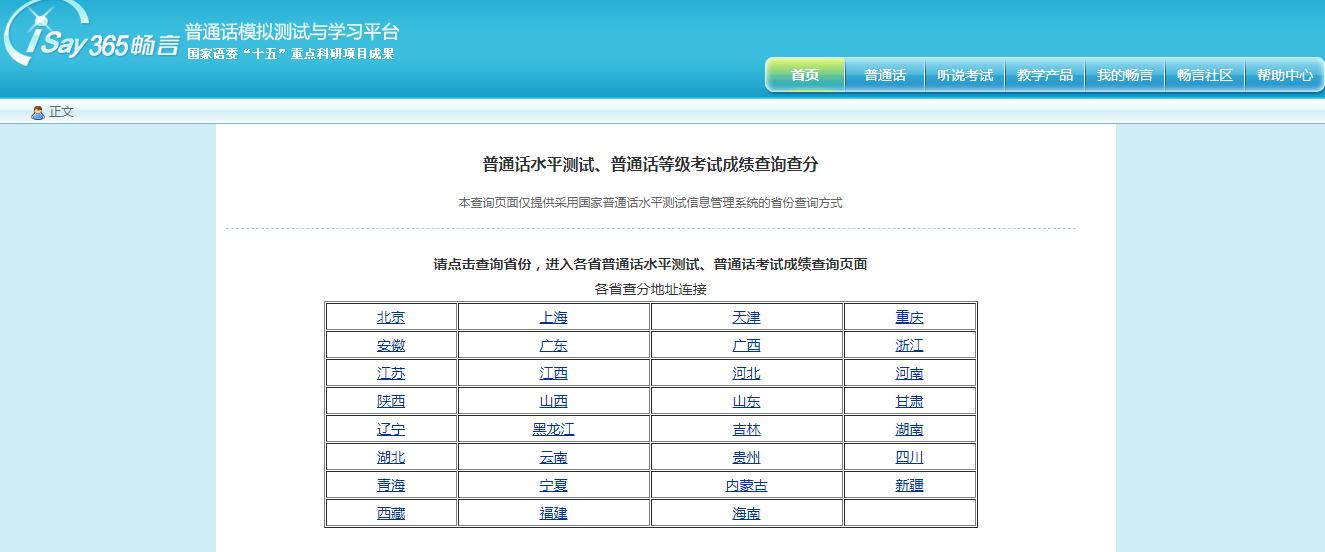
Task: Select the 河北 link
Action: pos(746,373)
